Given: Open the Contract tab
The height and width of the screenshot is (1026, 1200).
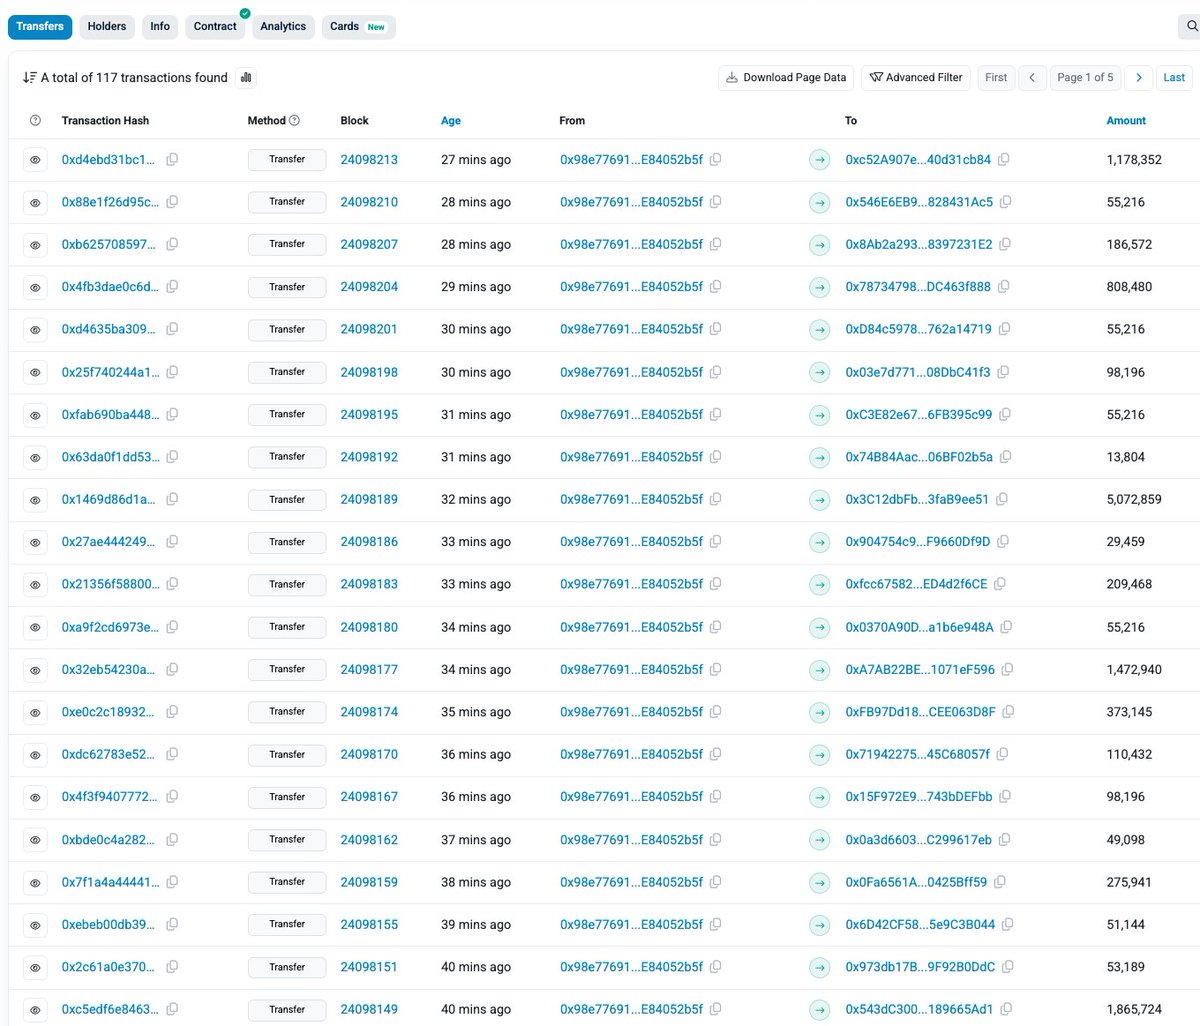Looking at the screenshot, I should click(215, 26).
